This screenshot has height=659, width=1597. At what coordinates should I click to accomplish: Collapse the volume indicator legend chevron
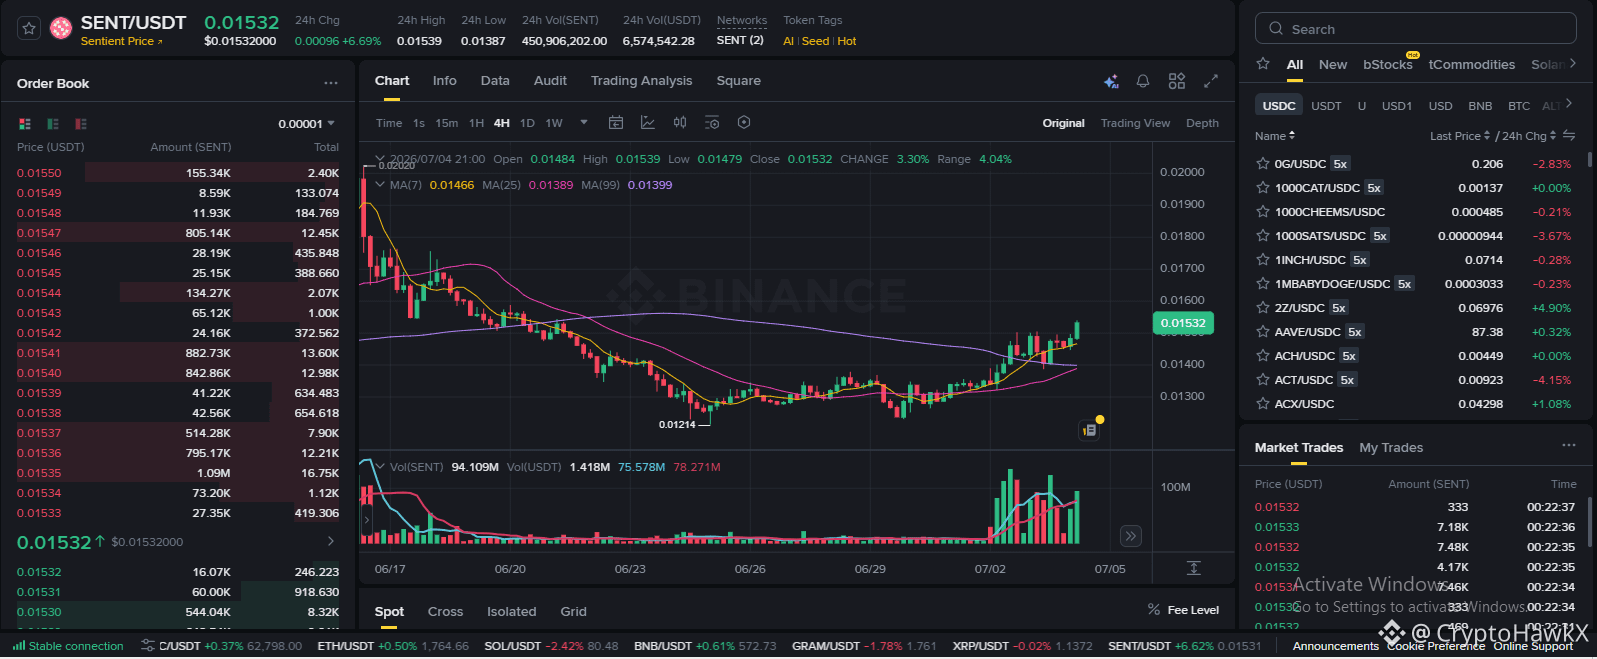[380, 466]
